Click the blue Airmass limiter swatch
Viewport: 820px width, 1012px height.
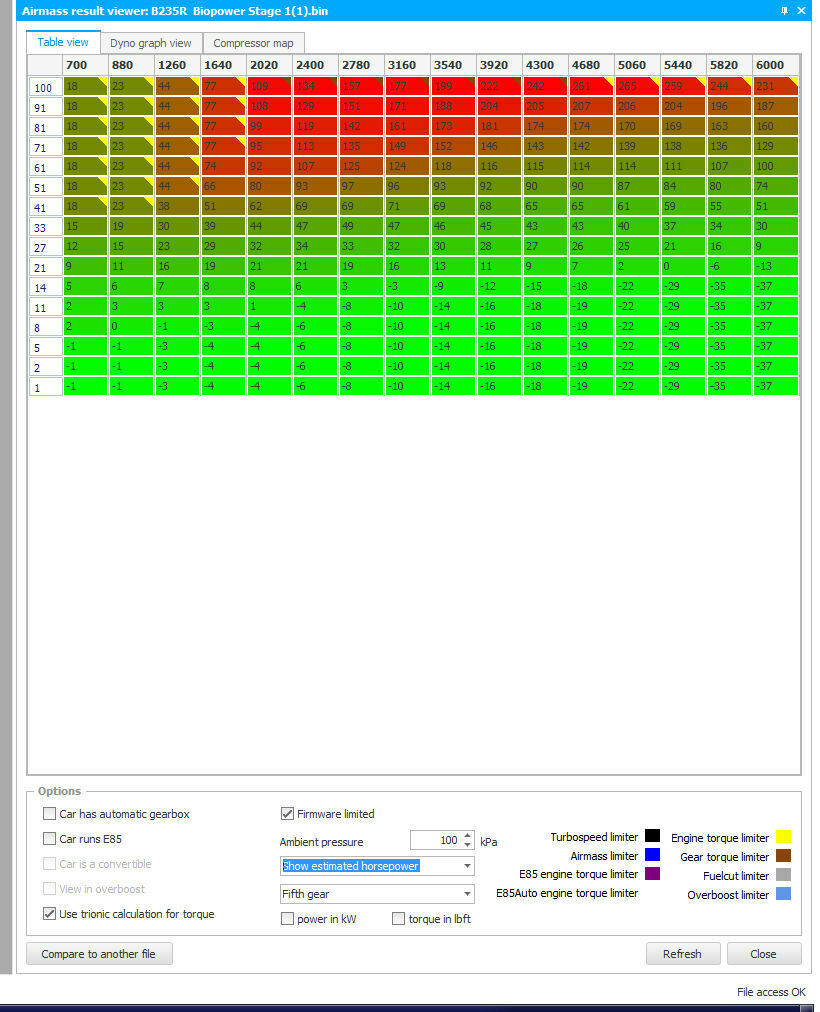tap(652, 855)
